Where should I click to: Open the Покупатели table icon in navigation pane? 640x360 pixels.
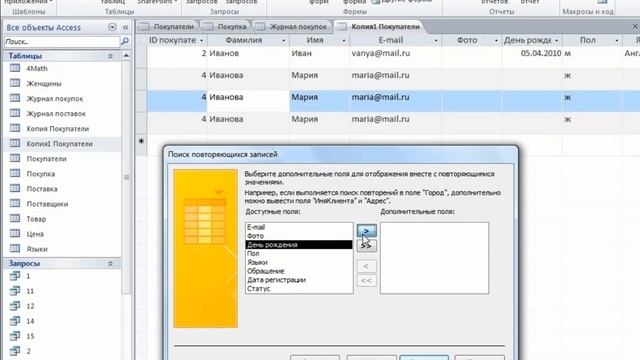pyautogui.click(x=15, y=159)
